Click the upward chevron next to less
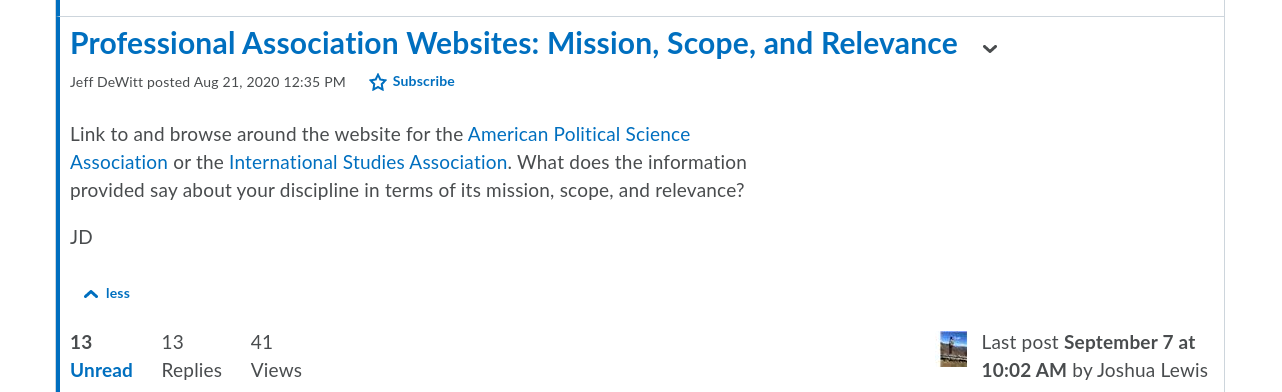The width and height of the screenshot is (1282, 392). tap(91, 294)
